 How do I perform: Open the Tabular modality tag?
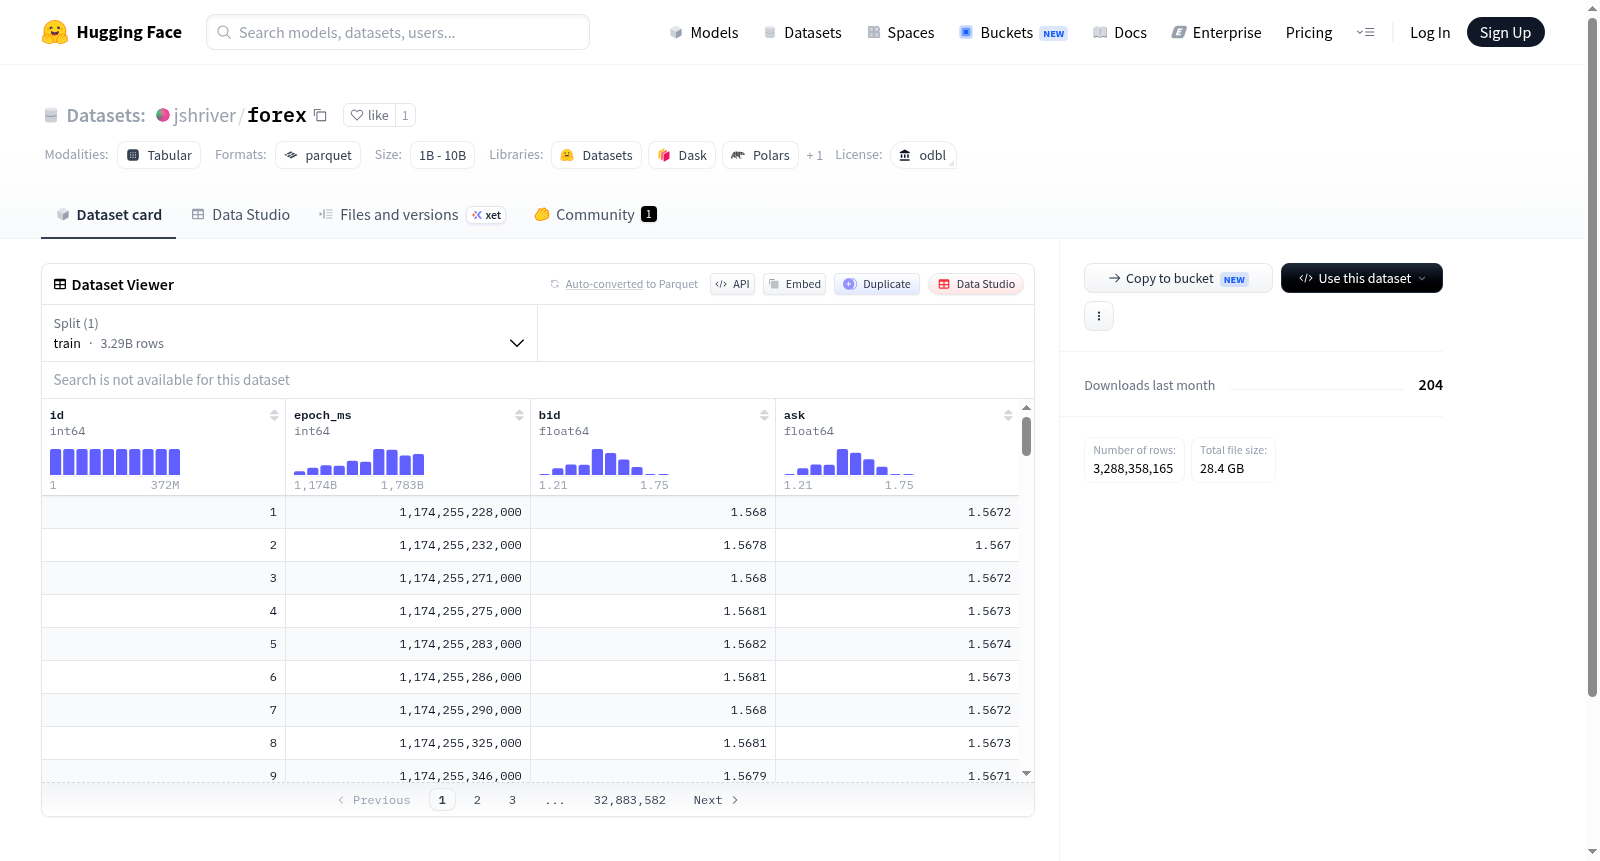click(x=159, y=155)
